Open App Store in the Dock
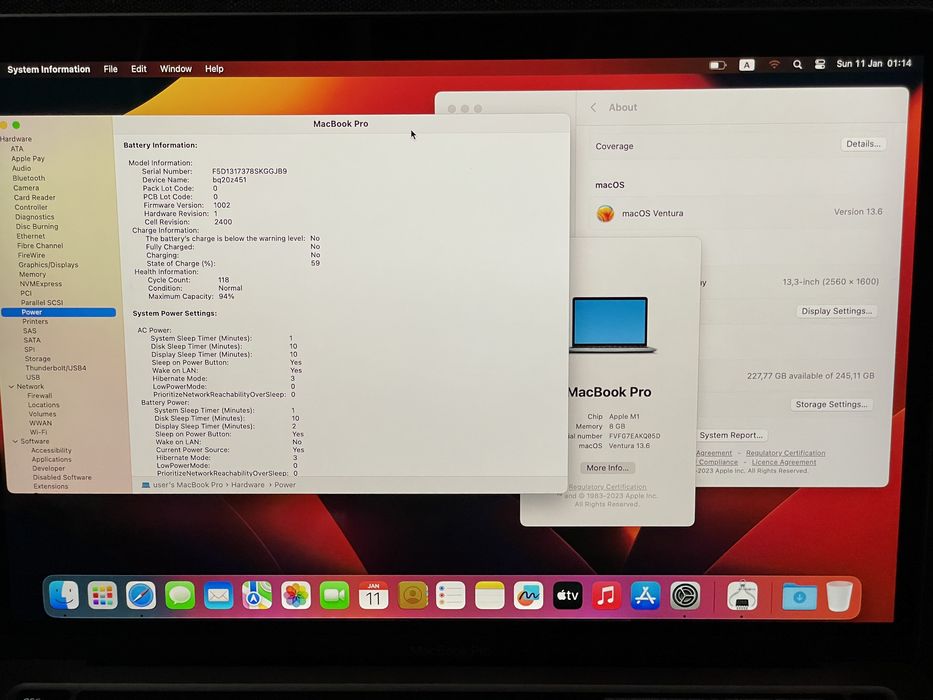This screenshot has height=700, width=933. tap(646, 595)
